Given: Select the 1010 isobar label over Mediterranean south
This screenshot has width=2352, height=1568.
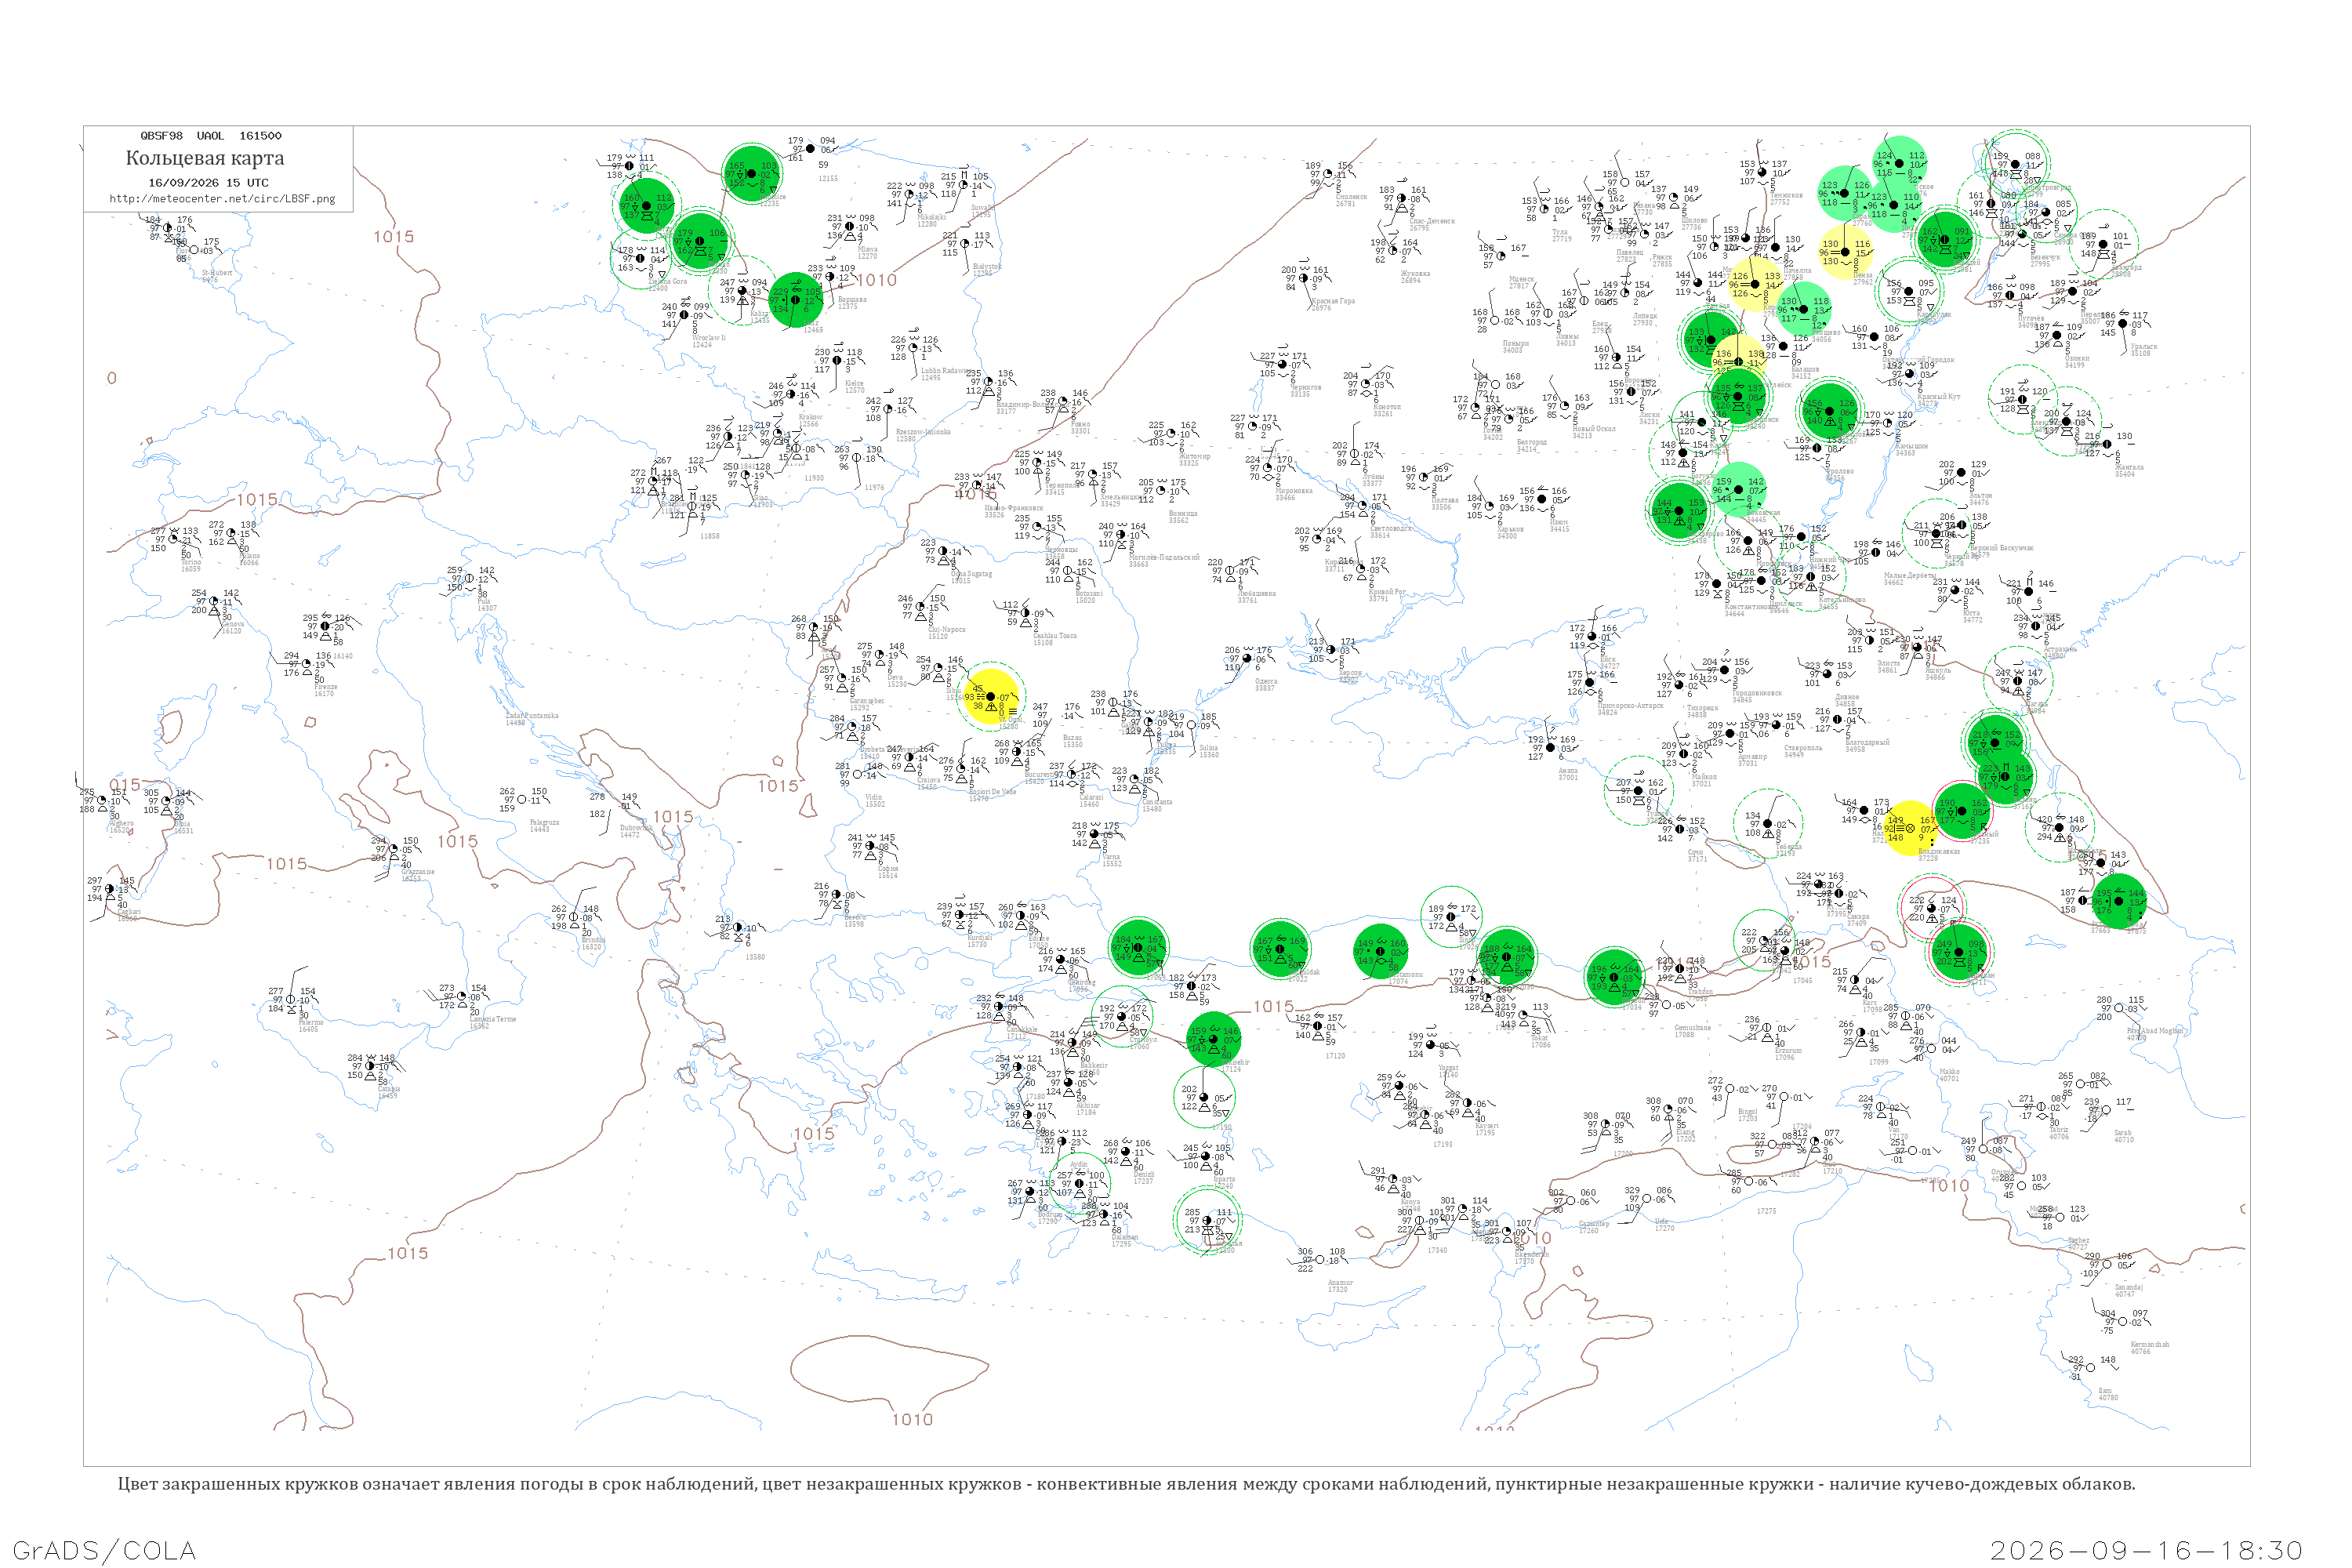Looking at the screenshot, I should point(912,1419).
